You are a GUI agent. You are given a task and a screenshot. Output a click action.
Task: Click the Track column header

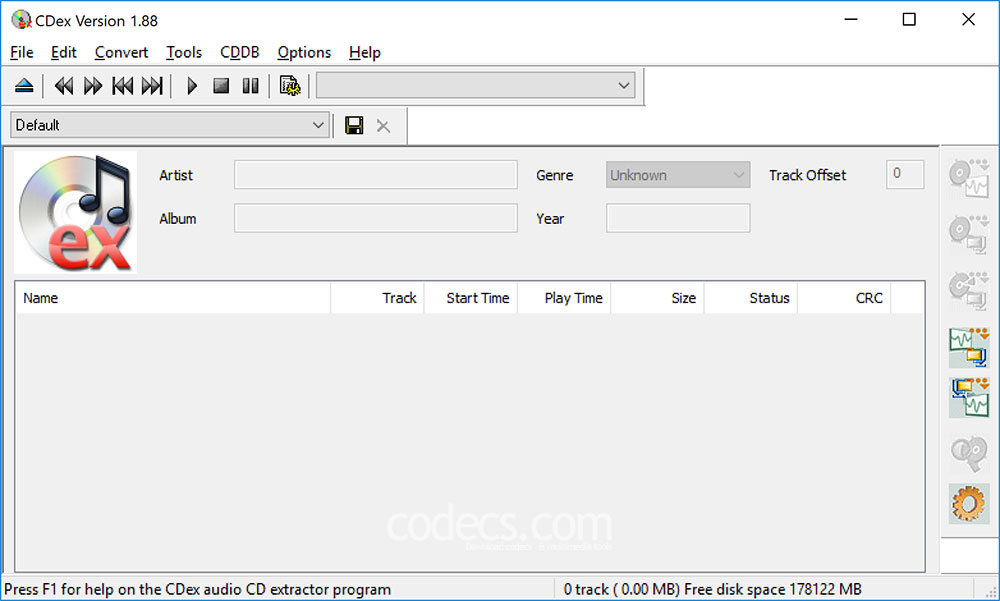pyautogui.click(x=378, y=298)
